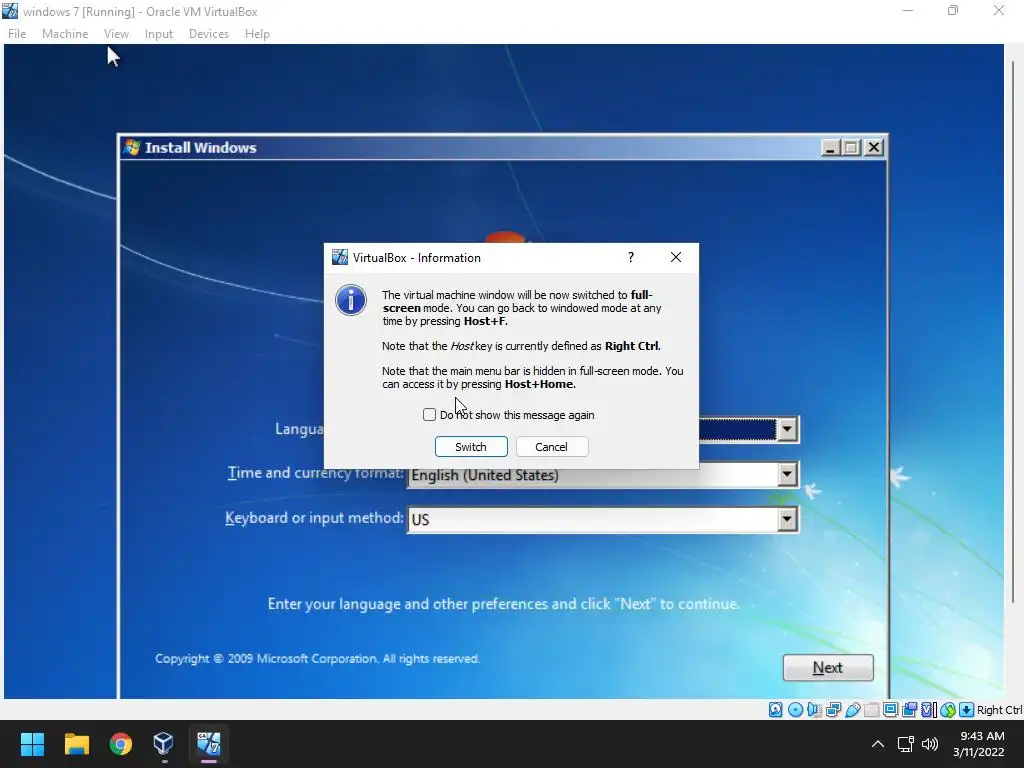Click the mouse integration status icon

coord(948,710)
